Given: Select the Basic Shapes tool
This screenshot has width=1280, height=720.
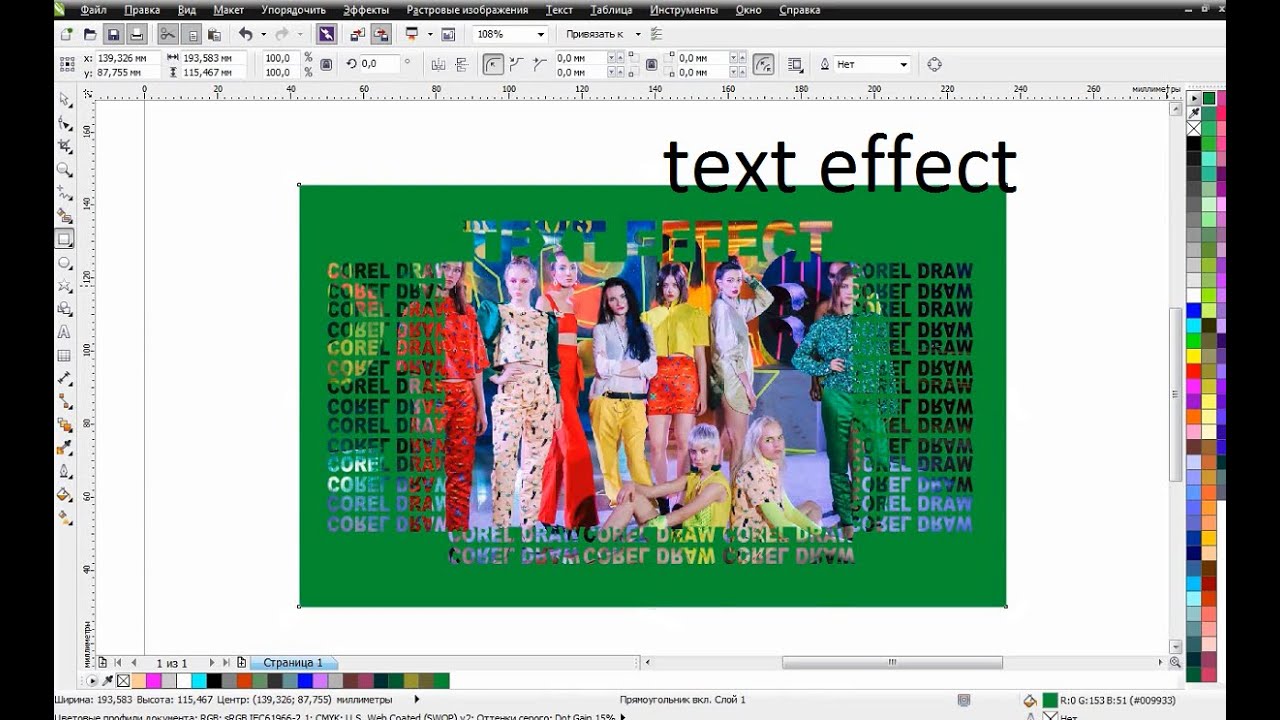Looking at the screenshot, I should [65, 308].
